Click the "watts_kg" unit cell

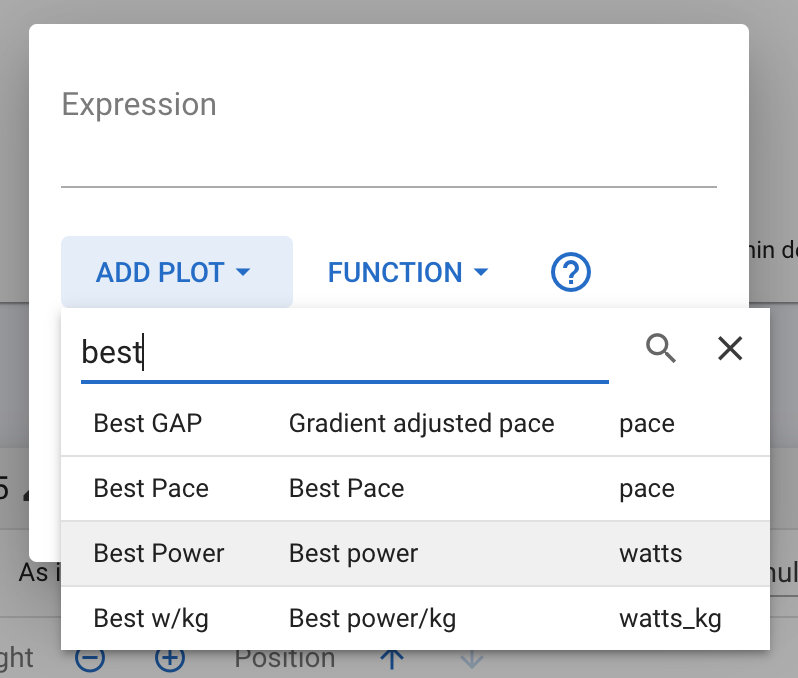[x=670, y=619]
